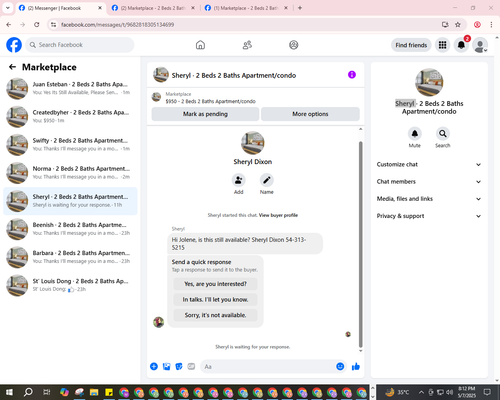Attach a photo file in composer

pyautogui.click(x=166, y=366)
